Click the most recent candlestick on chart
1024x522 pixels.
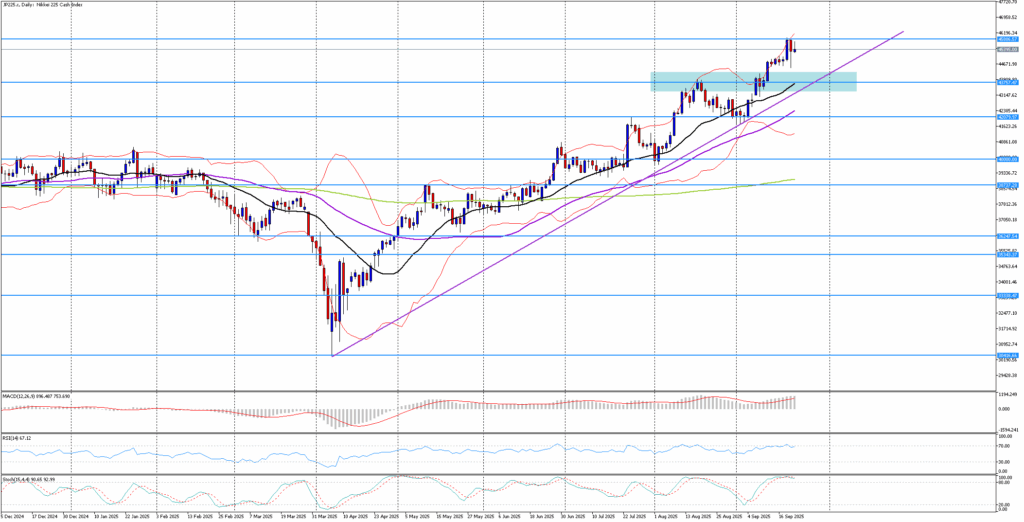(794, 49)
